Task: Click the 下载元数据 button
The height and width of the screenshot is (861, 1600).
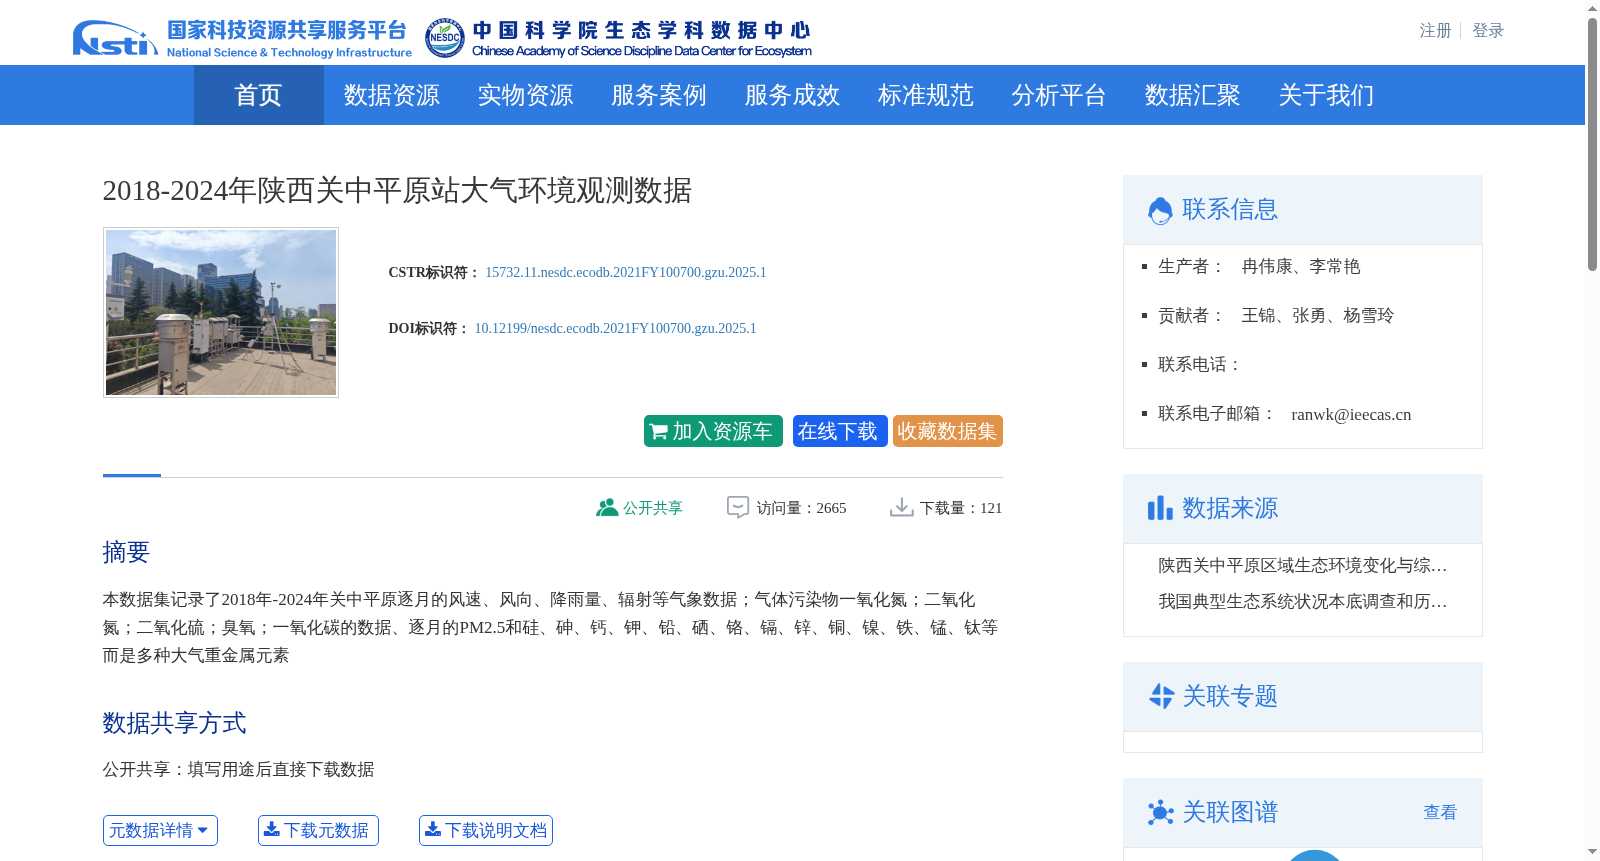Action: [x=318, y=830]
